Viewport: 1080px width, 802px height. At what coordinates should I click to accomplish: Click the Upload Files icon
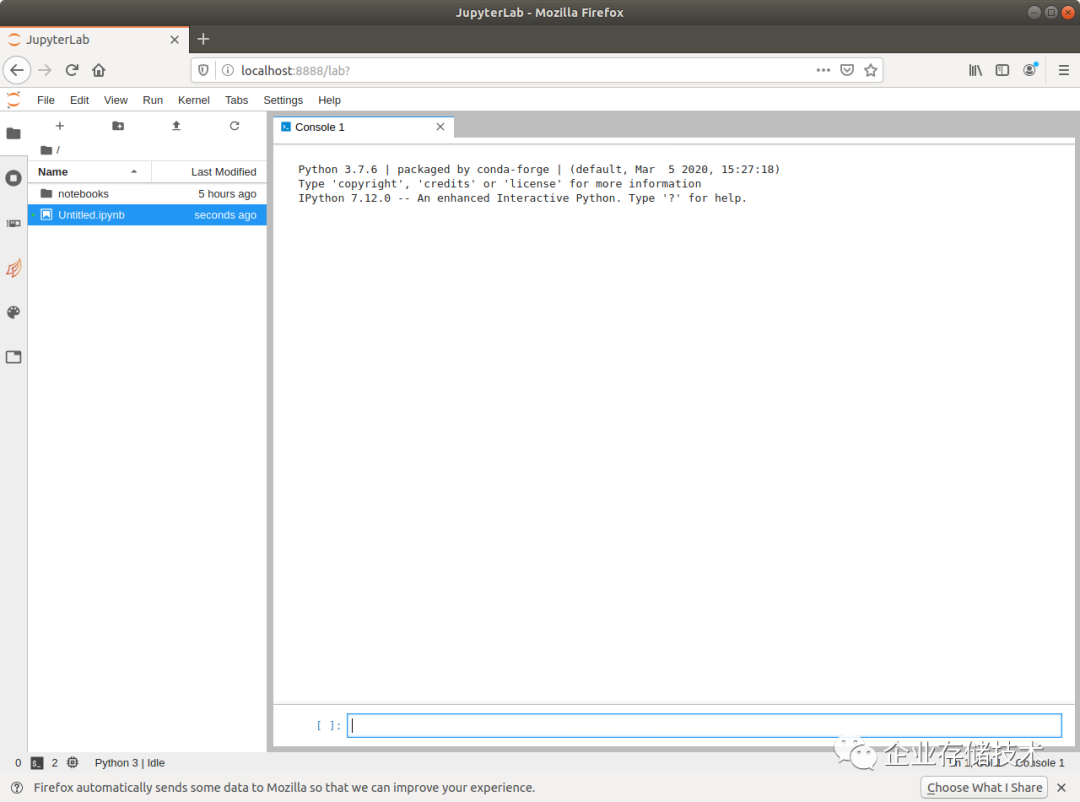176,125
